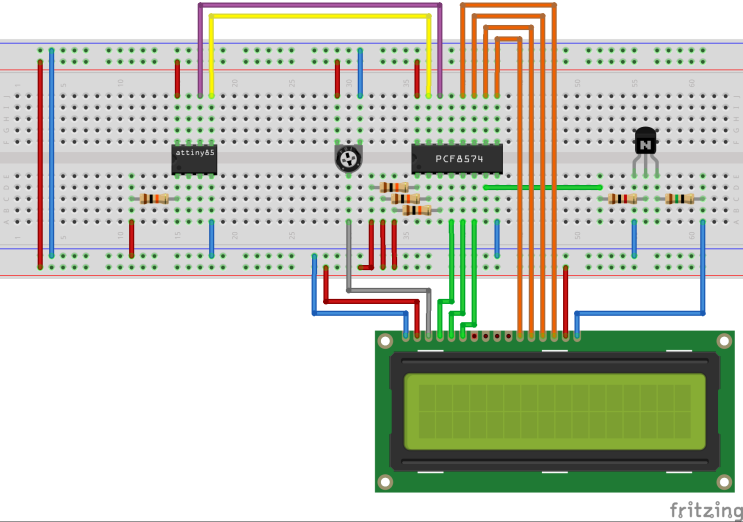
Task: Select the purple wire above the breadboard
Action: (x=320, y=6)
